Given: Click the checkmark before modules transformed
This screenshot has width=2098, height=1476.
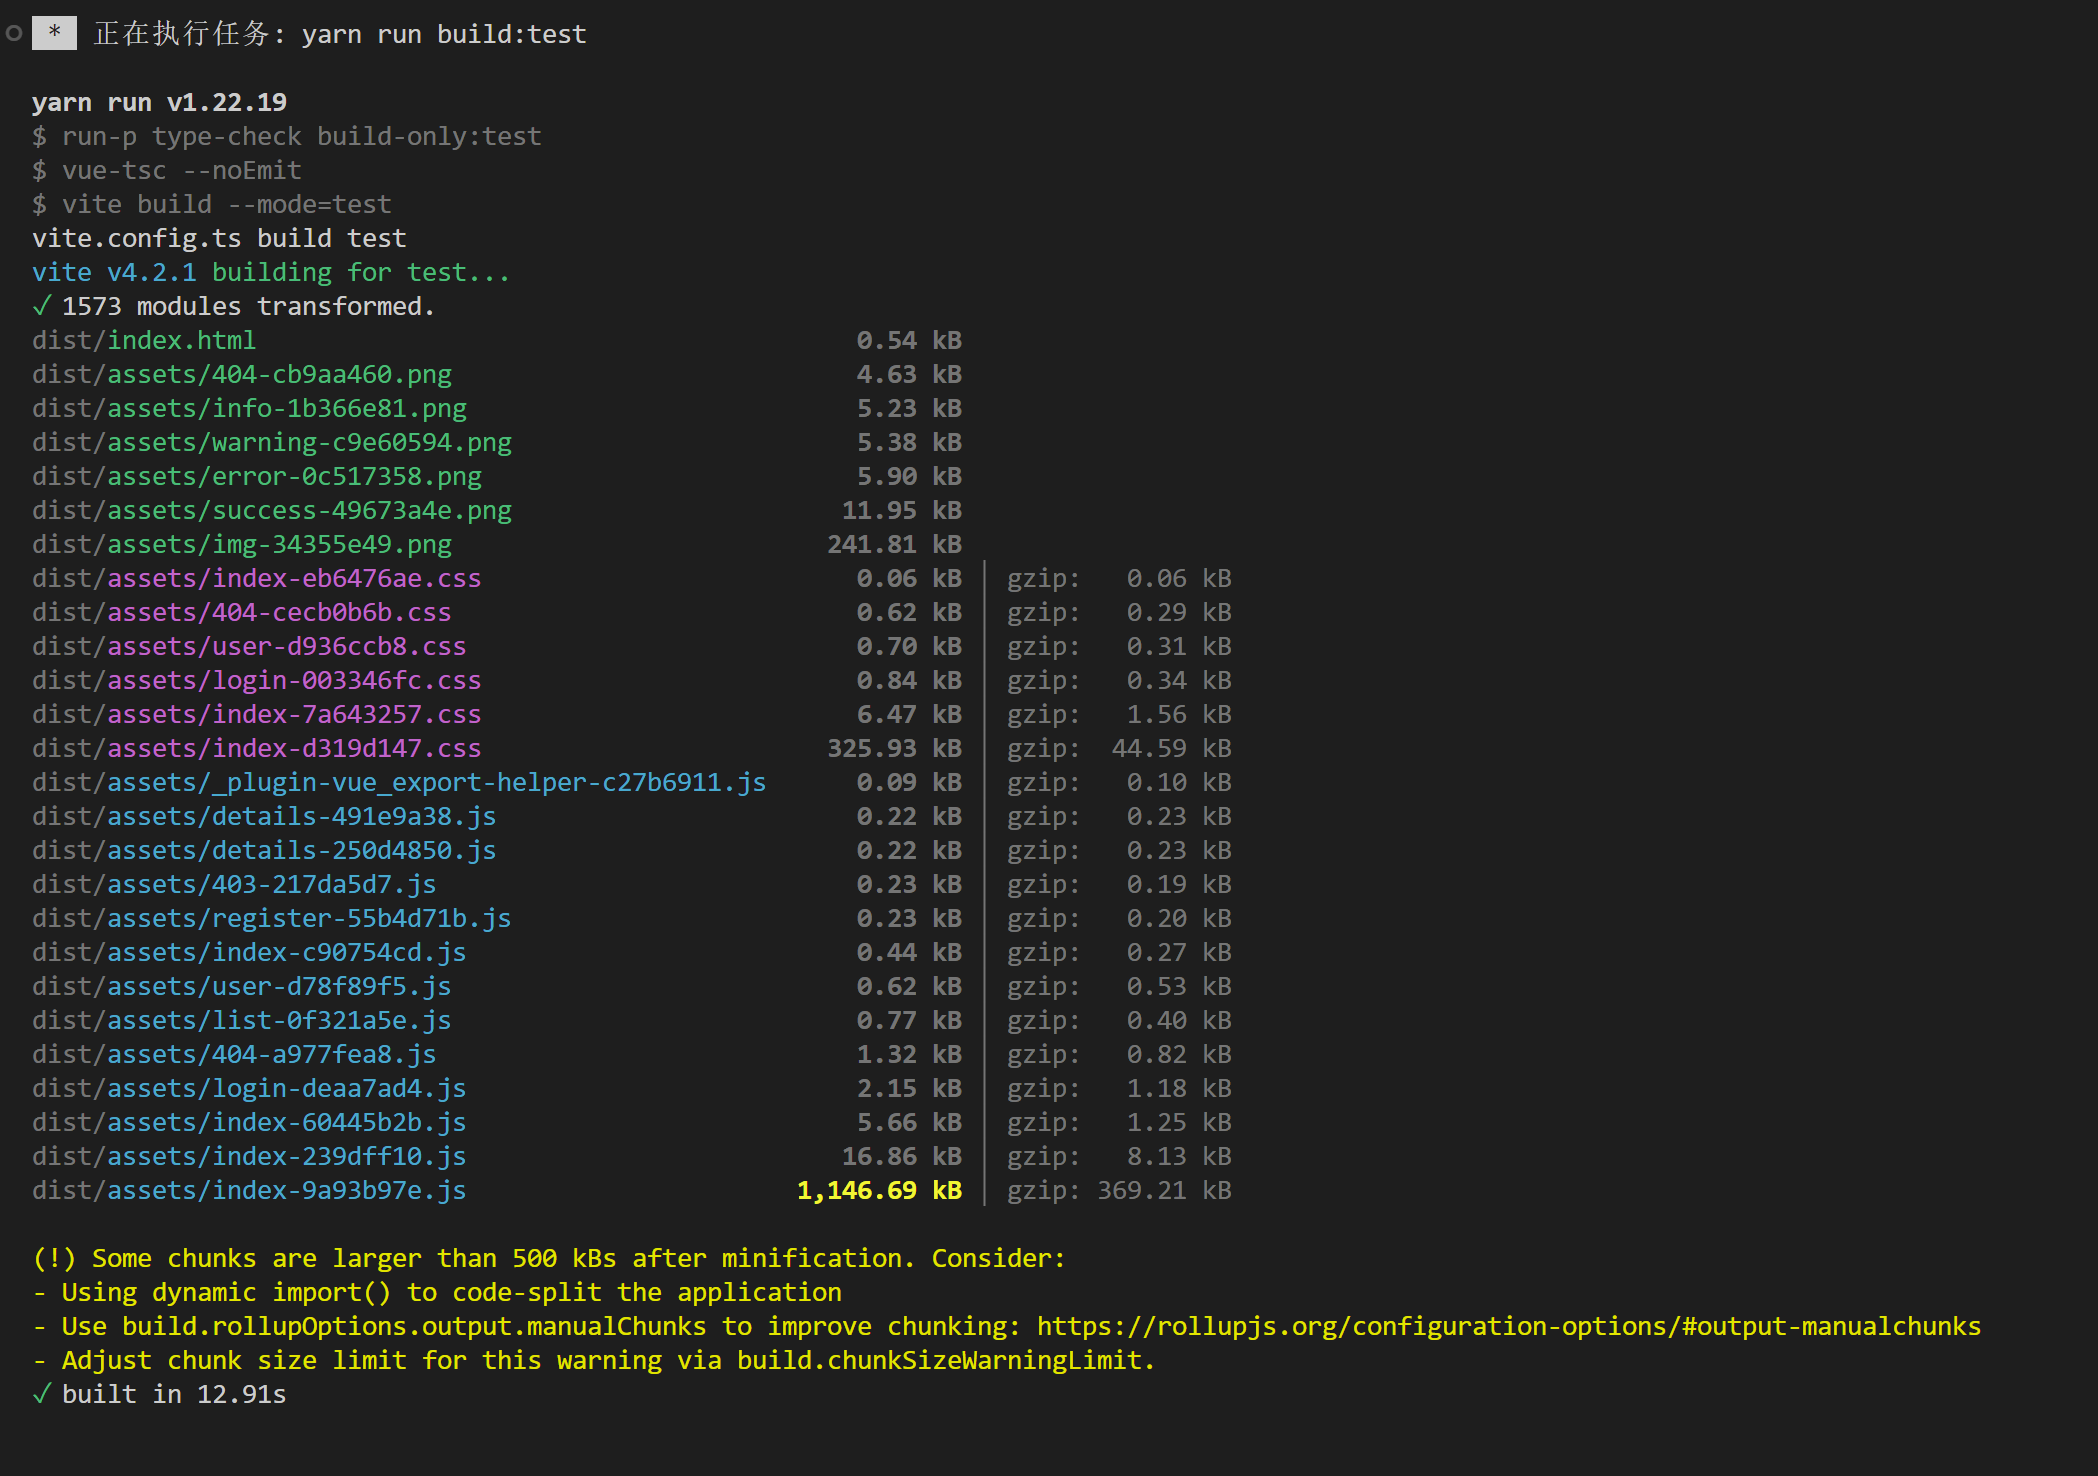Looking at the screenshot, I should (x=41, y=306).
